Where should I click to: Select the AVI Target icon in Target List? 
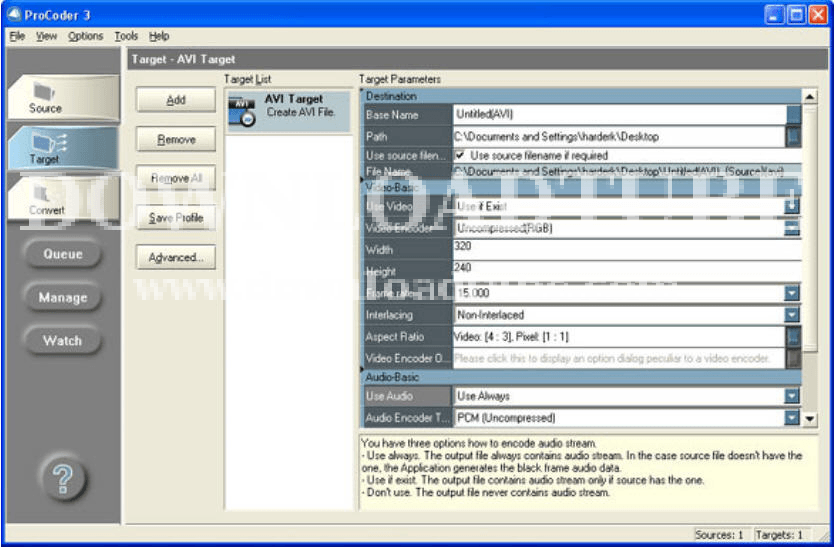pyautogui.click(x=242, y=112)
